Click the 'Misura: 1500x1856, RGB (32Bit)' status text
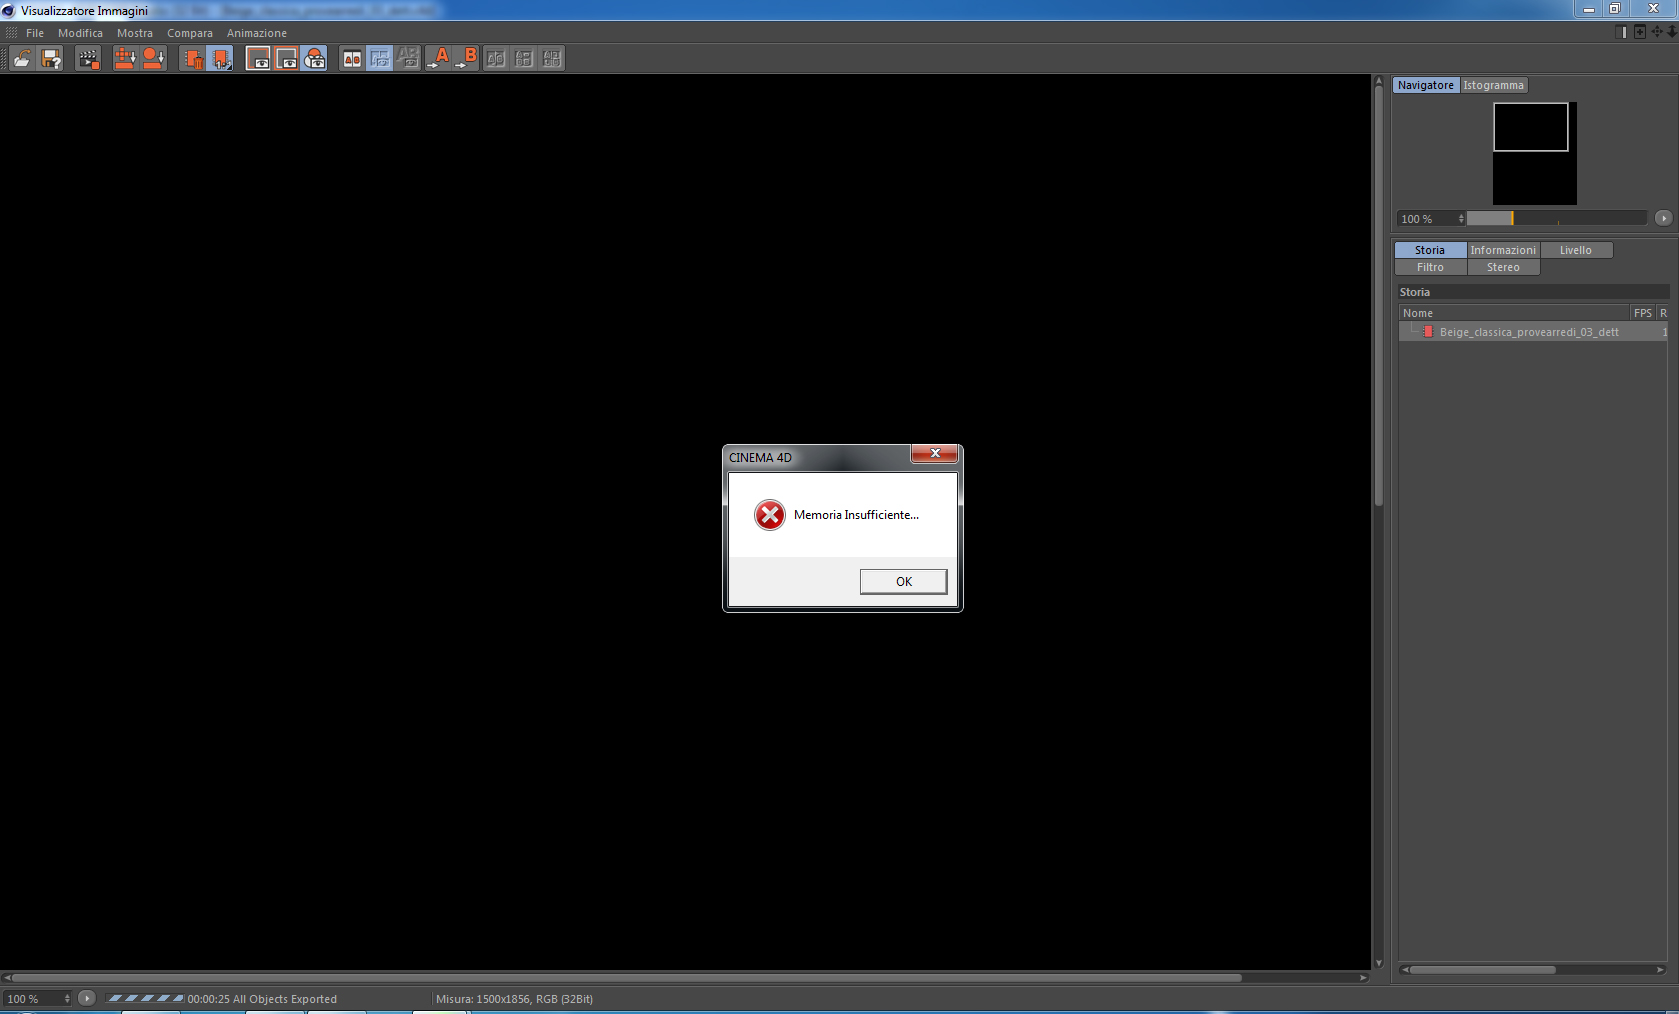 [x=514, y=999]
